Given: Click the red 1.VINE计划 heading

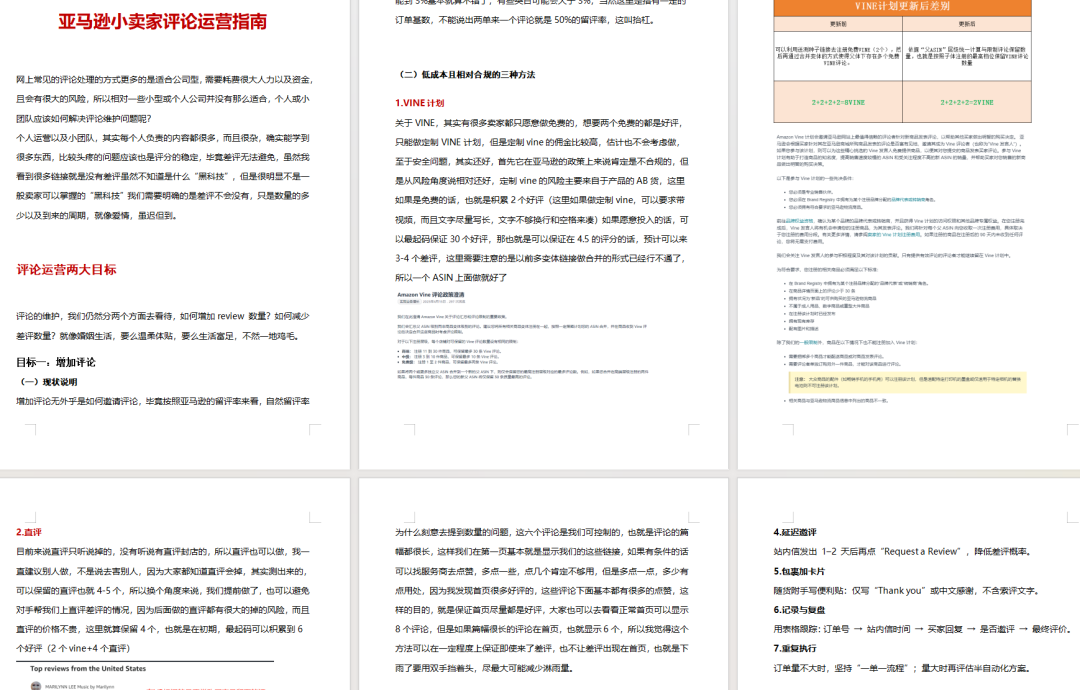Looking at the screenshot, I should click(420, 103).
